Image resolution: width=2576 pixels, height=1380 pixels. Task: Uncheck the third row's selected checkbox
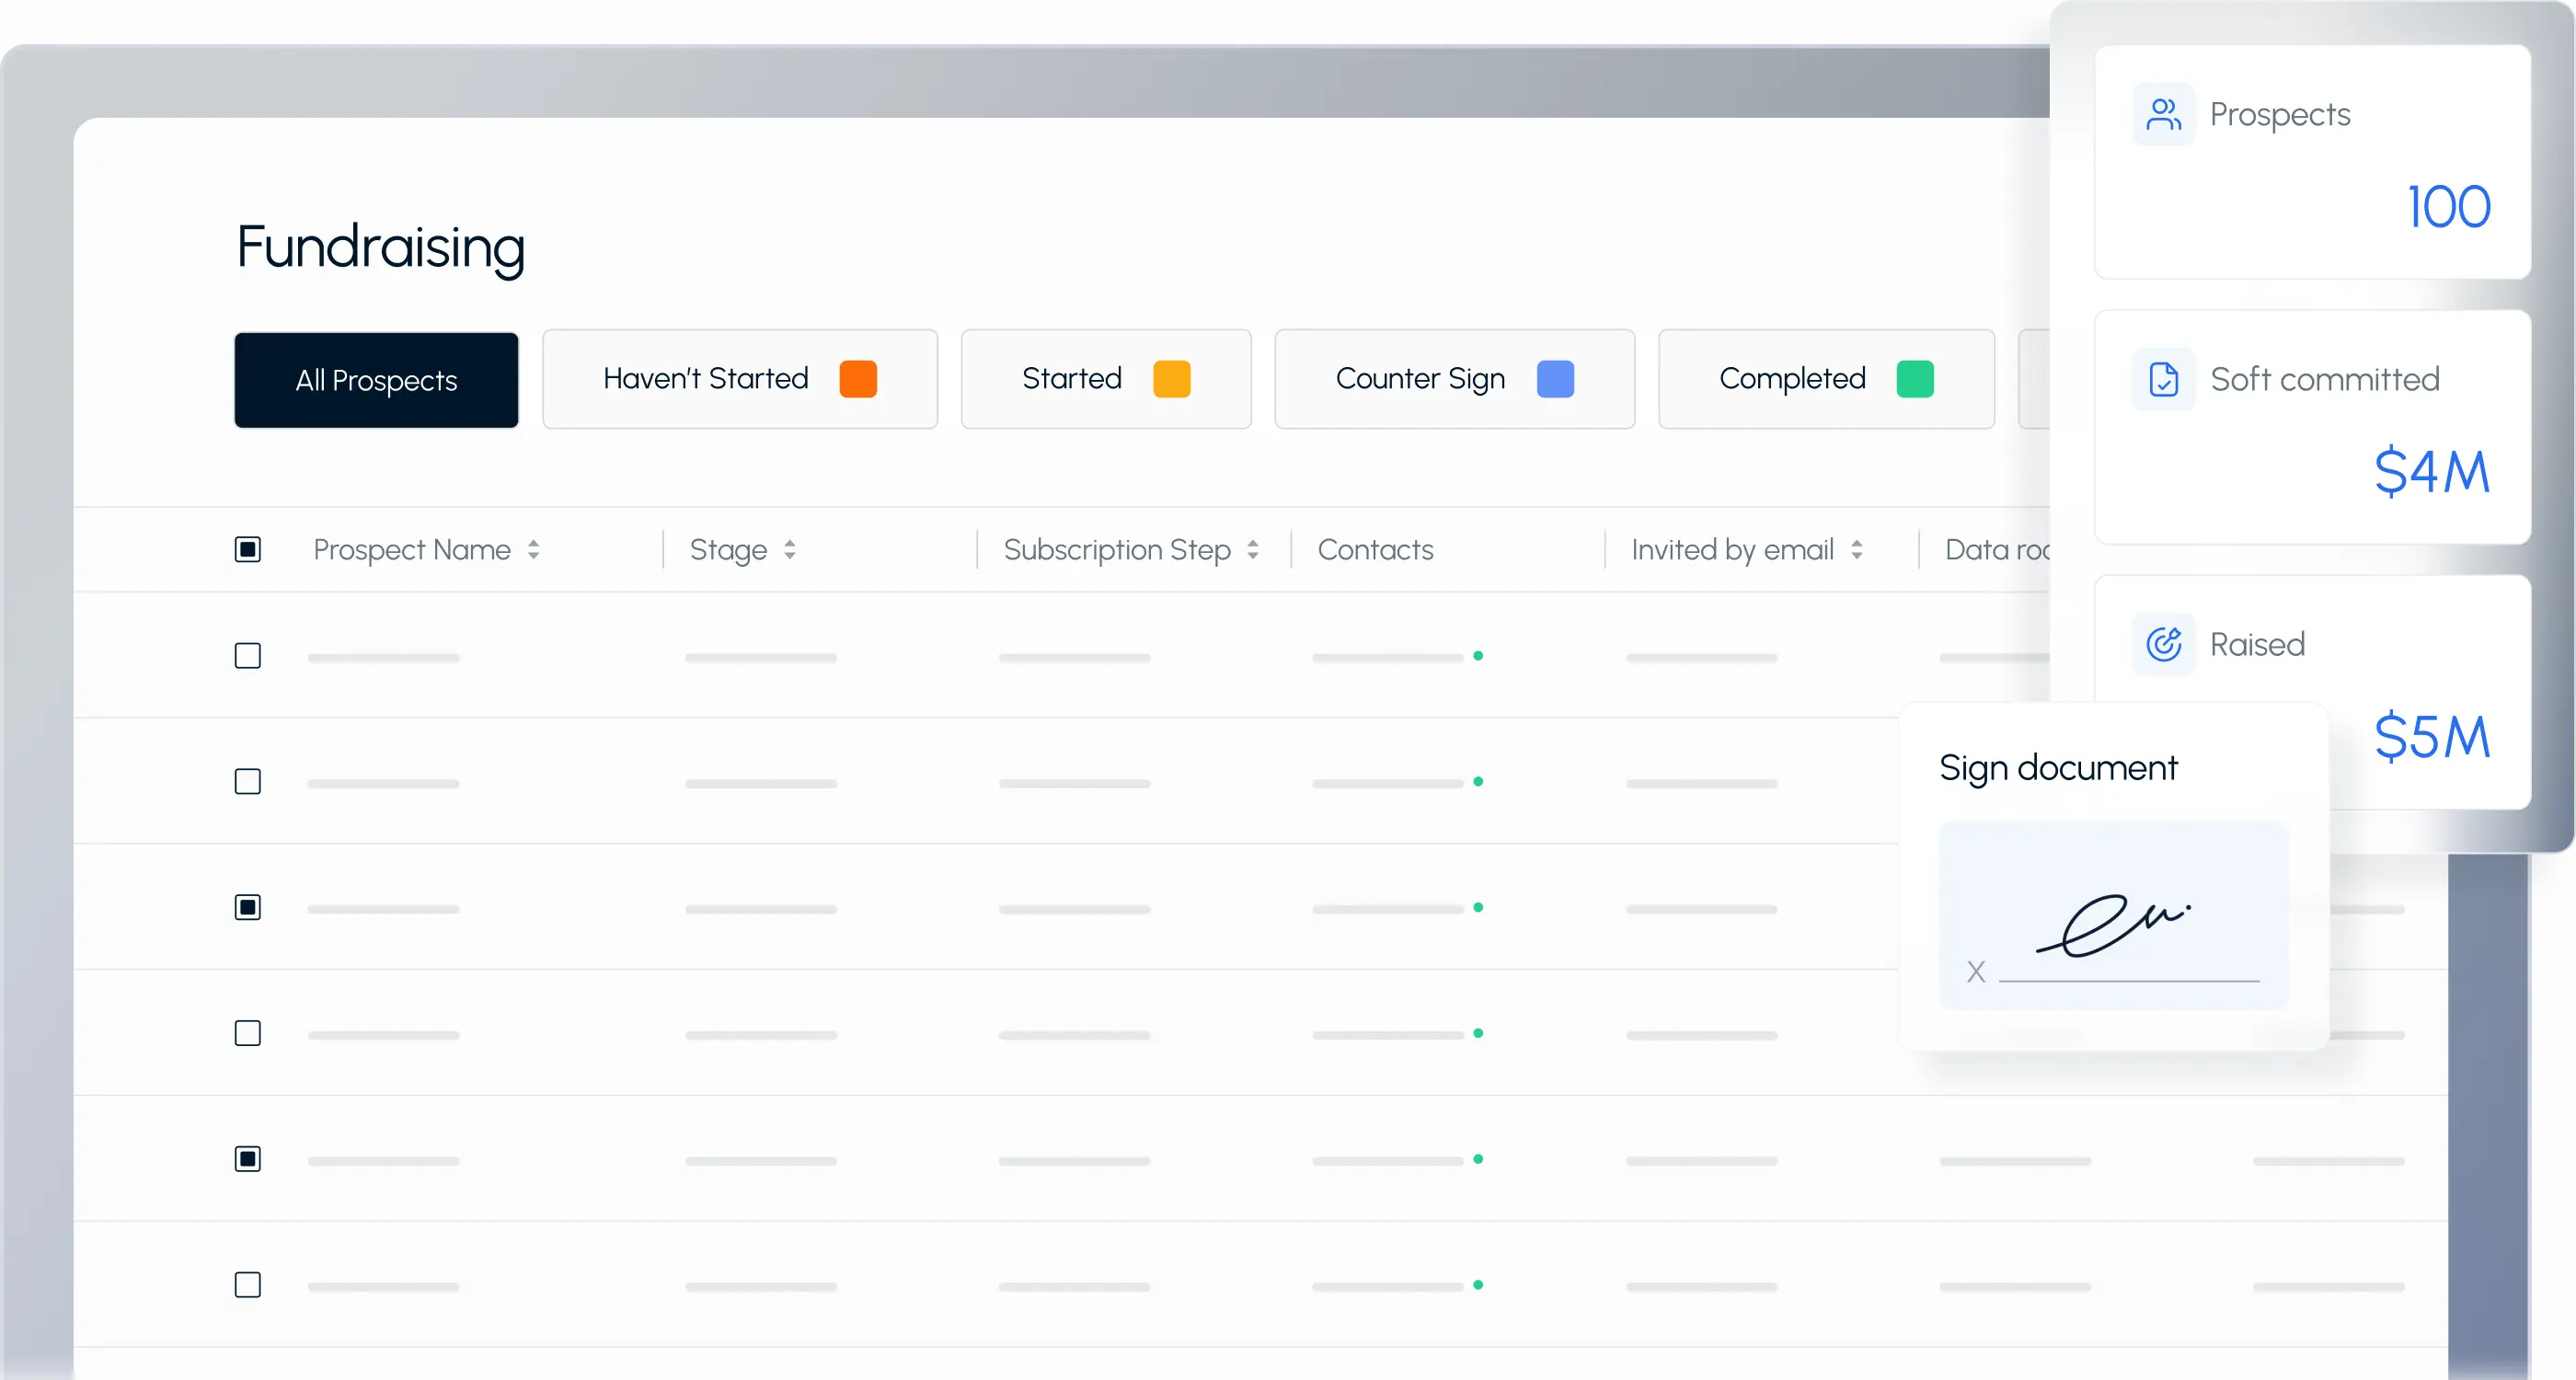[x=247, y=907]
